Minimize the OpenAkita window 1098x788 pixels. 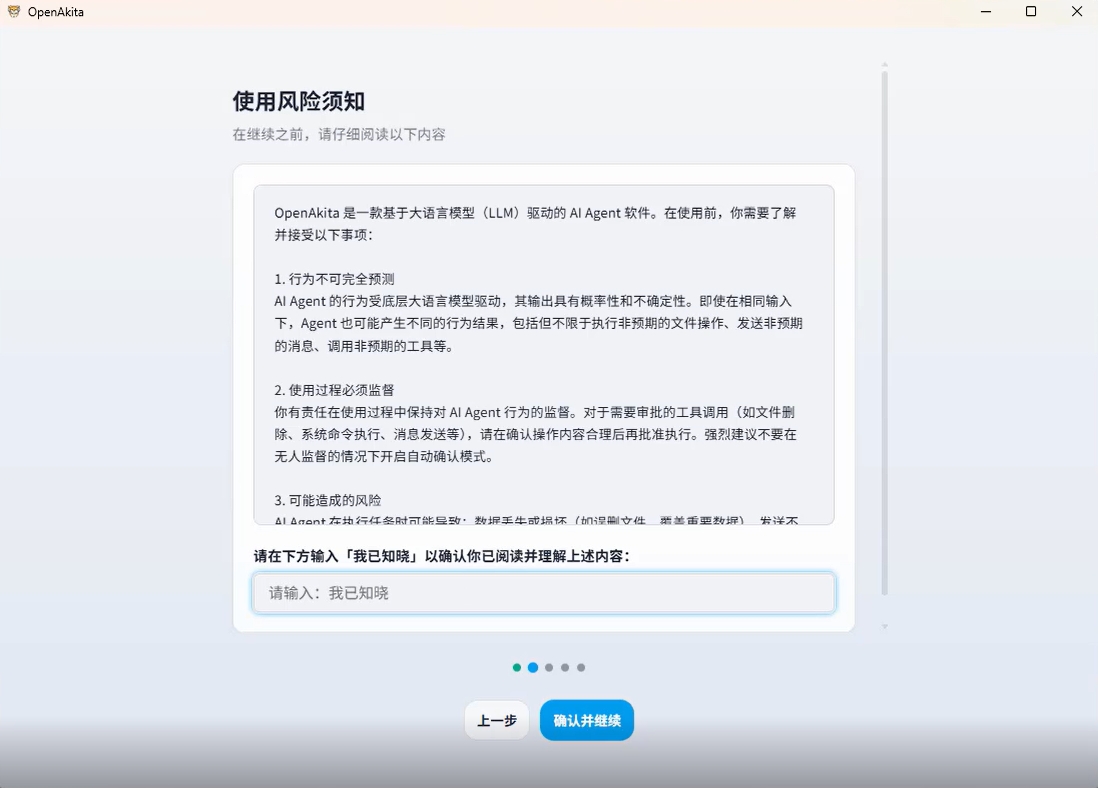pos(986,12)
